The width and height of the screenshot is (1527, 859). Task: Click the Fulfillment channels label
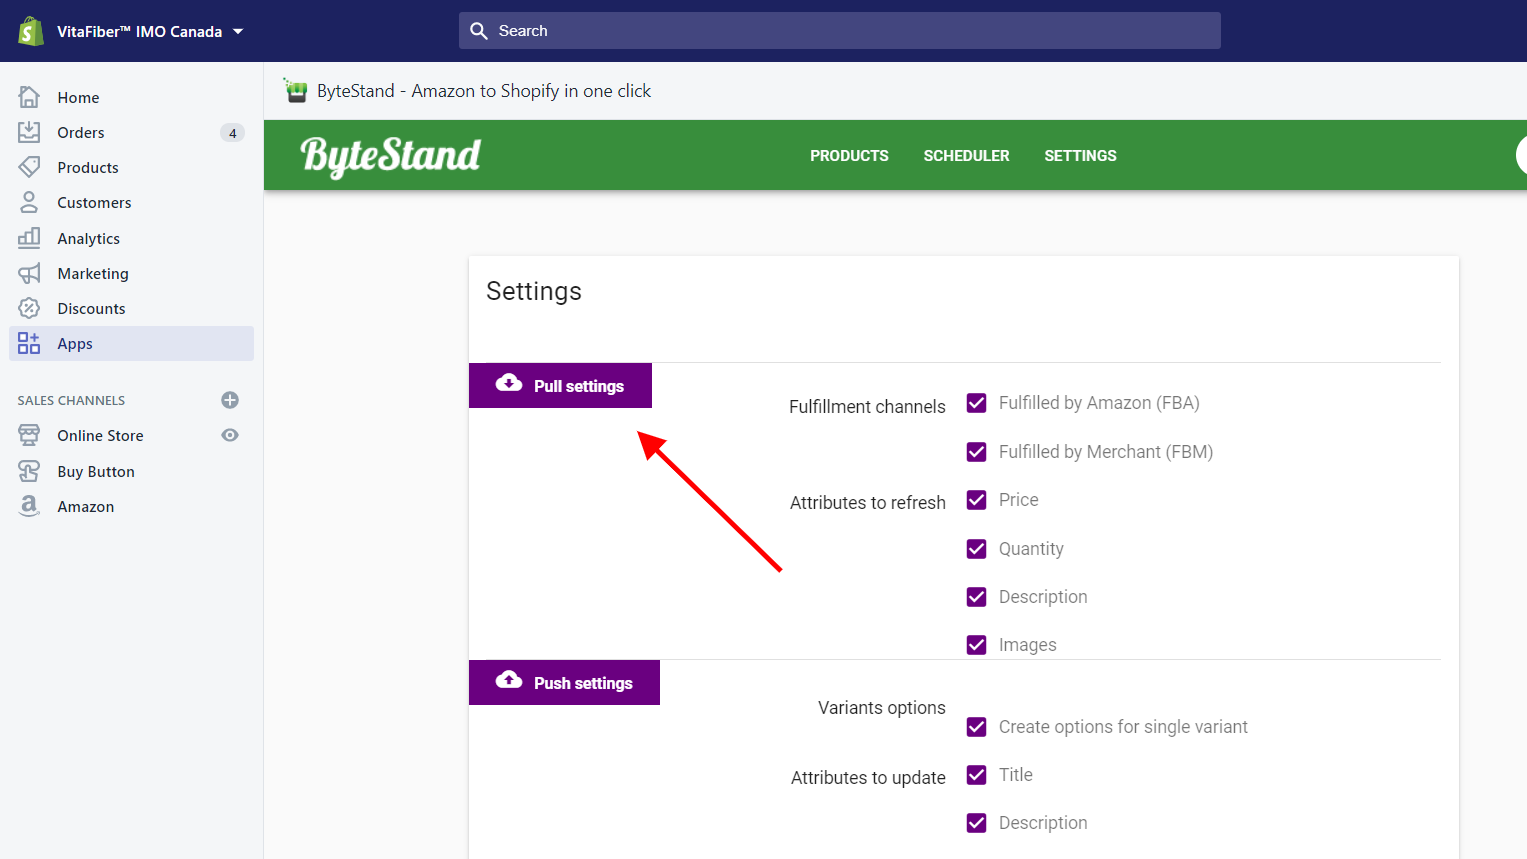pyautogui.click(x=867, y=407)
